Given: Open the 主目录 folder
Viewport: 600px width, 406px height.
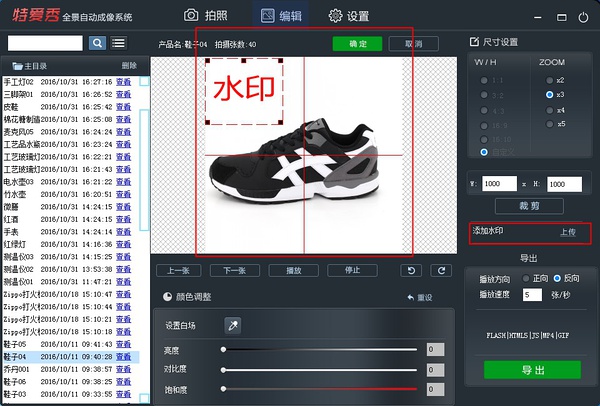Looking at the screenshot, I should pos(29,66).
